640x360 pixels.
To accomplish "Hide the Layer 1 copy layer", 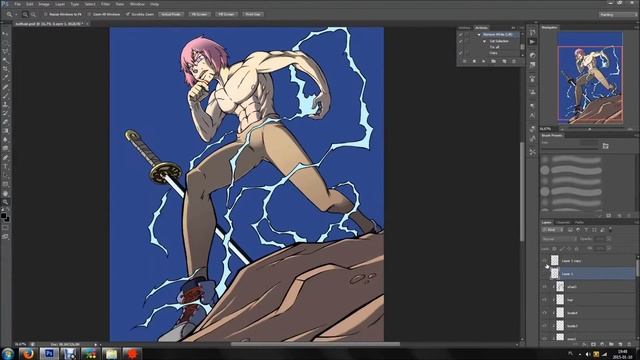I will (x=544, y=260).
